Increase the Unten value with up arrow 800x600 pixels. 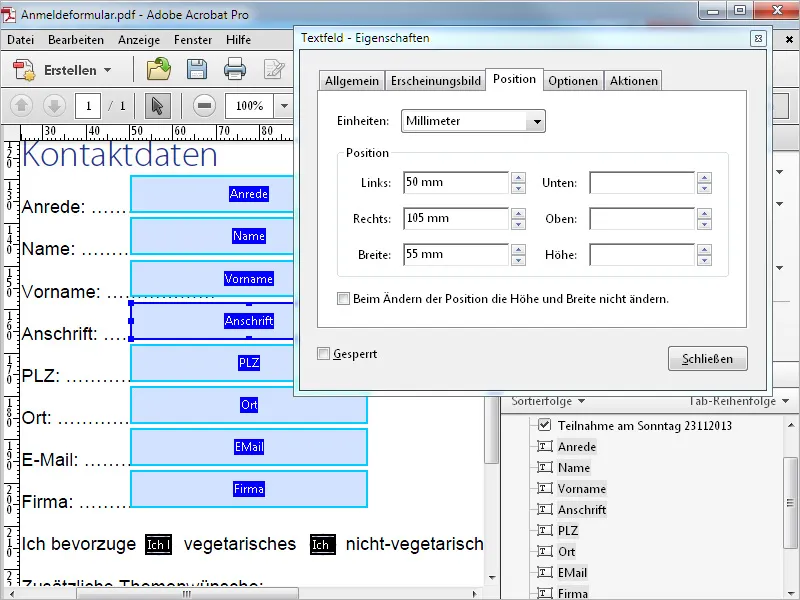pyautogui.click(x=705, y=178)
